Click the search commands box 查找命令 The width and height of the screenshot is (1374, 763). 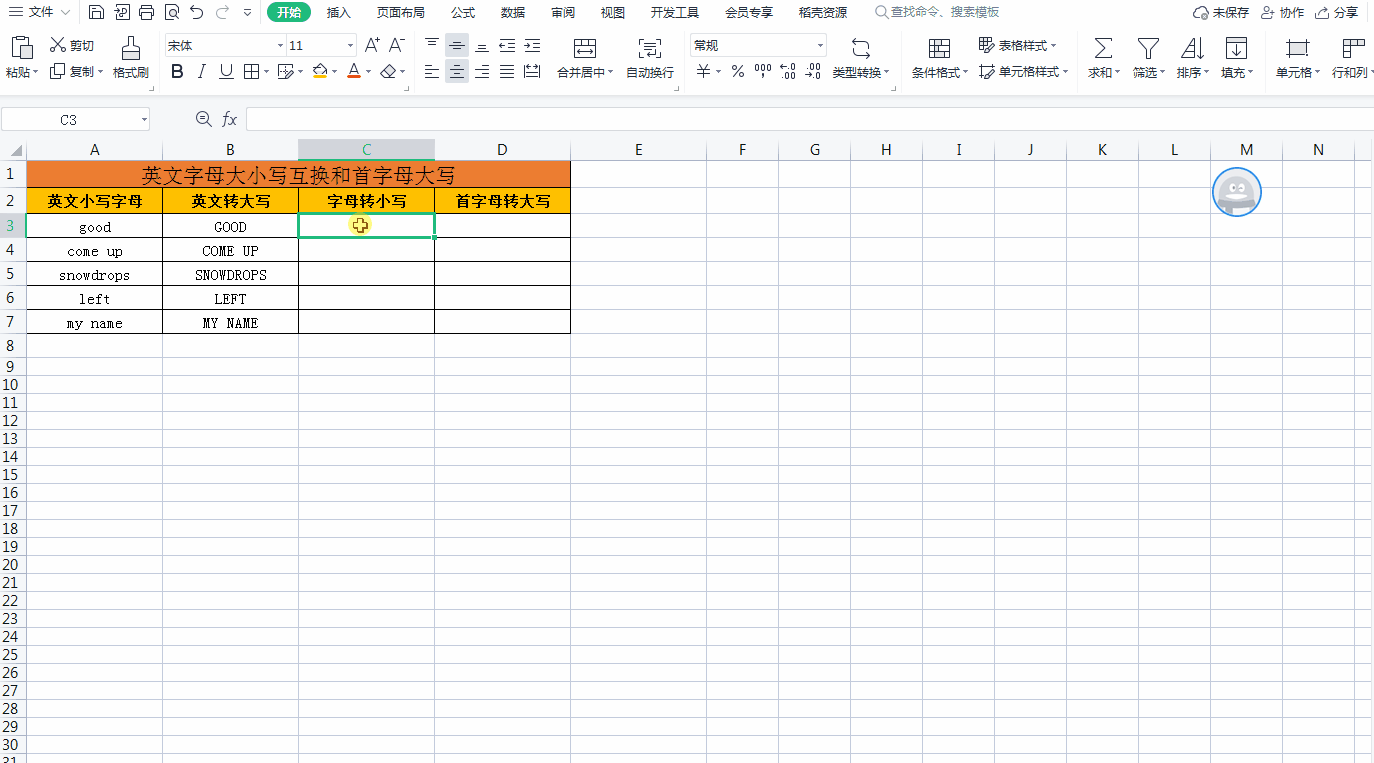click(937, 13)
